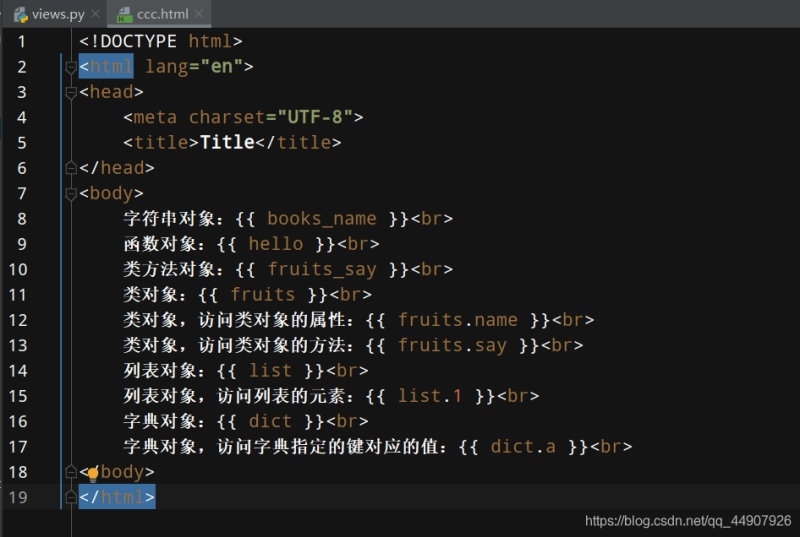Close the views.py tab
The image size is (800, 537).
(95, 14)
